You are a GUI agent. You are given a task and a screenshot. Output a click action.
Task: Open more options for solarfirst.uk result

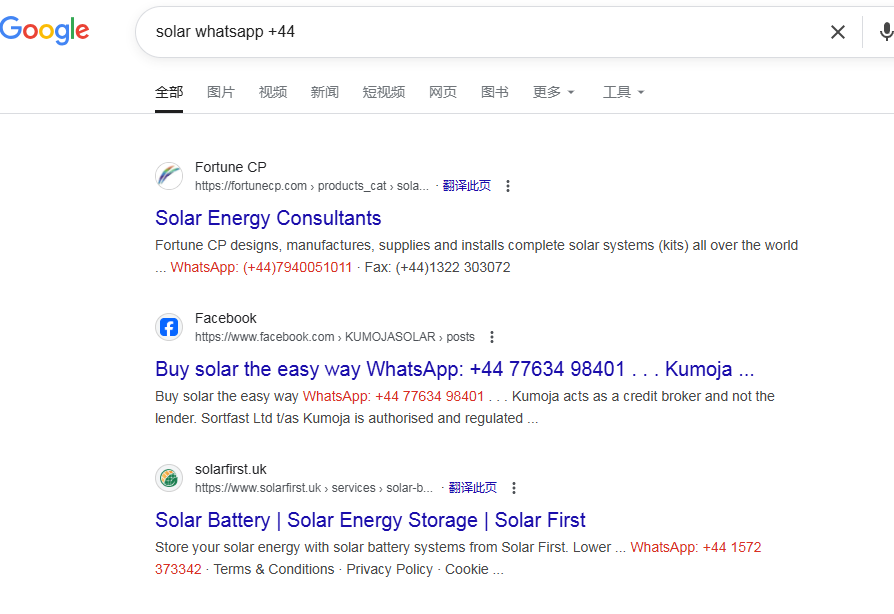[514, 488]
